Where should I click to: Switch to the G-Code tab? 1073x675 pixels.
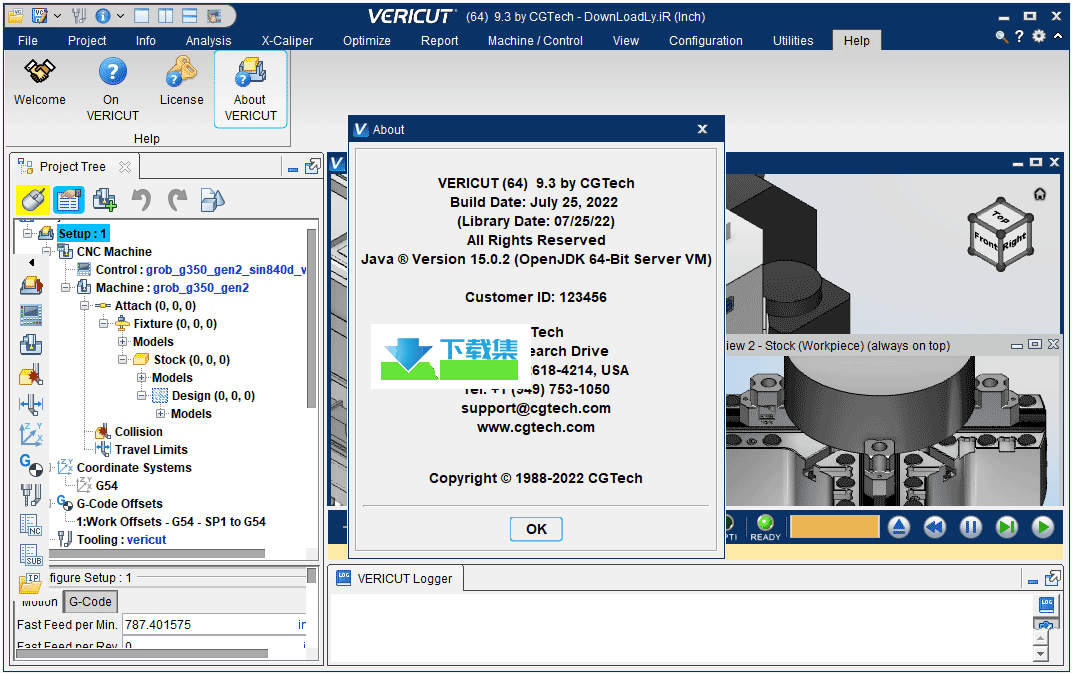click(x=90, y=602)
